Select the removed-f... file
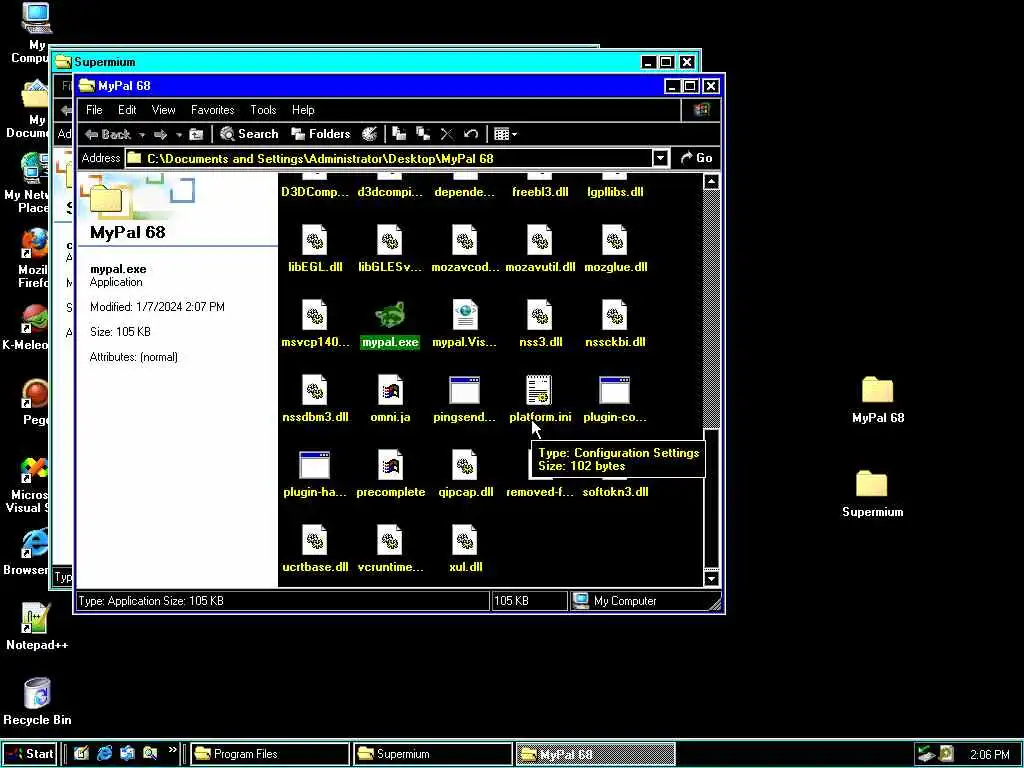The image size is (1024, 768). tap(540, 492)
